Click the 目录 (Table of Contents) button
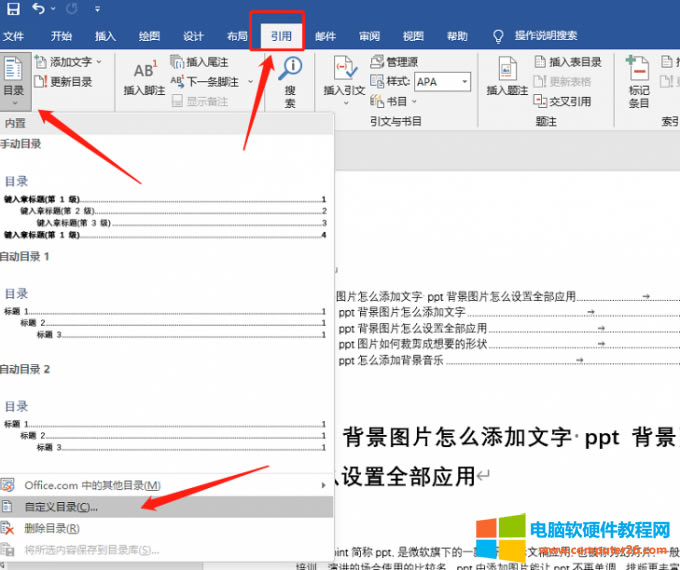 coord(13,80)
